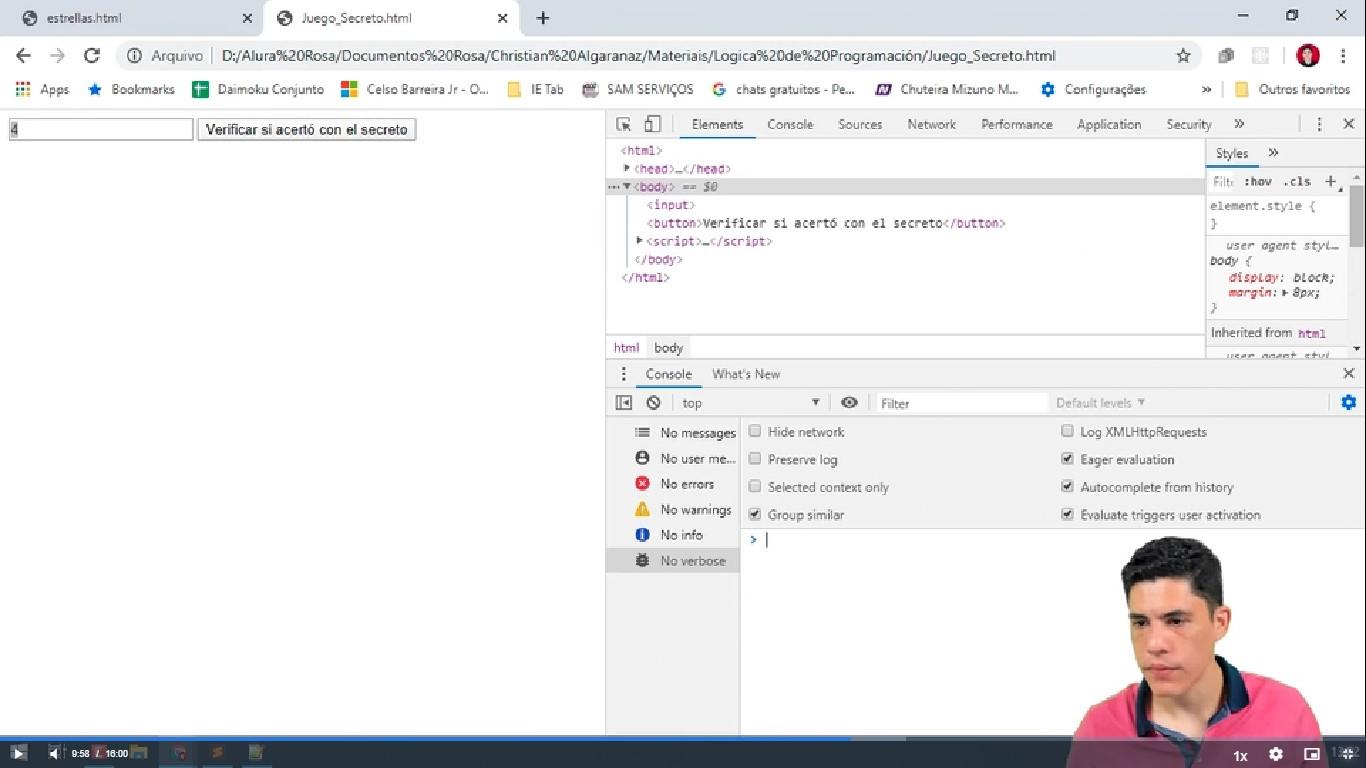Close the DevTools panel

pos(1348,124)
